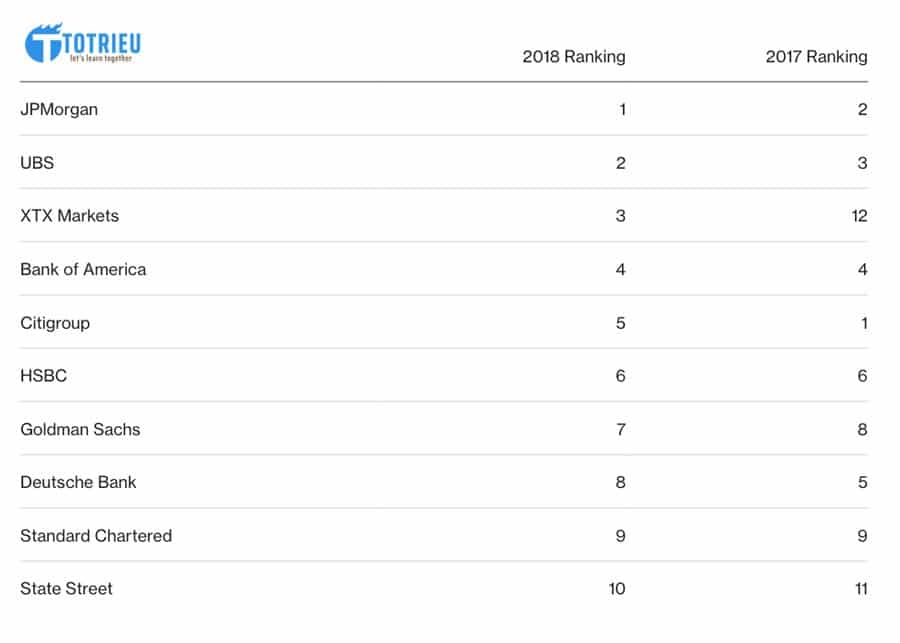
Task: Click the Bank of America name
Action: [83, 269]
